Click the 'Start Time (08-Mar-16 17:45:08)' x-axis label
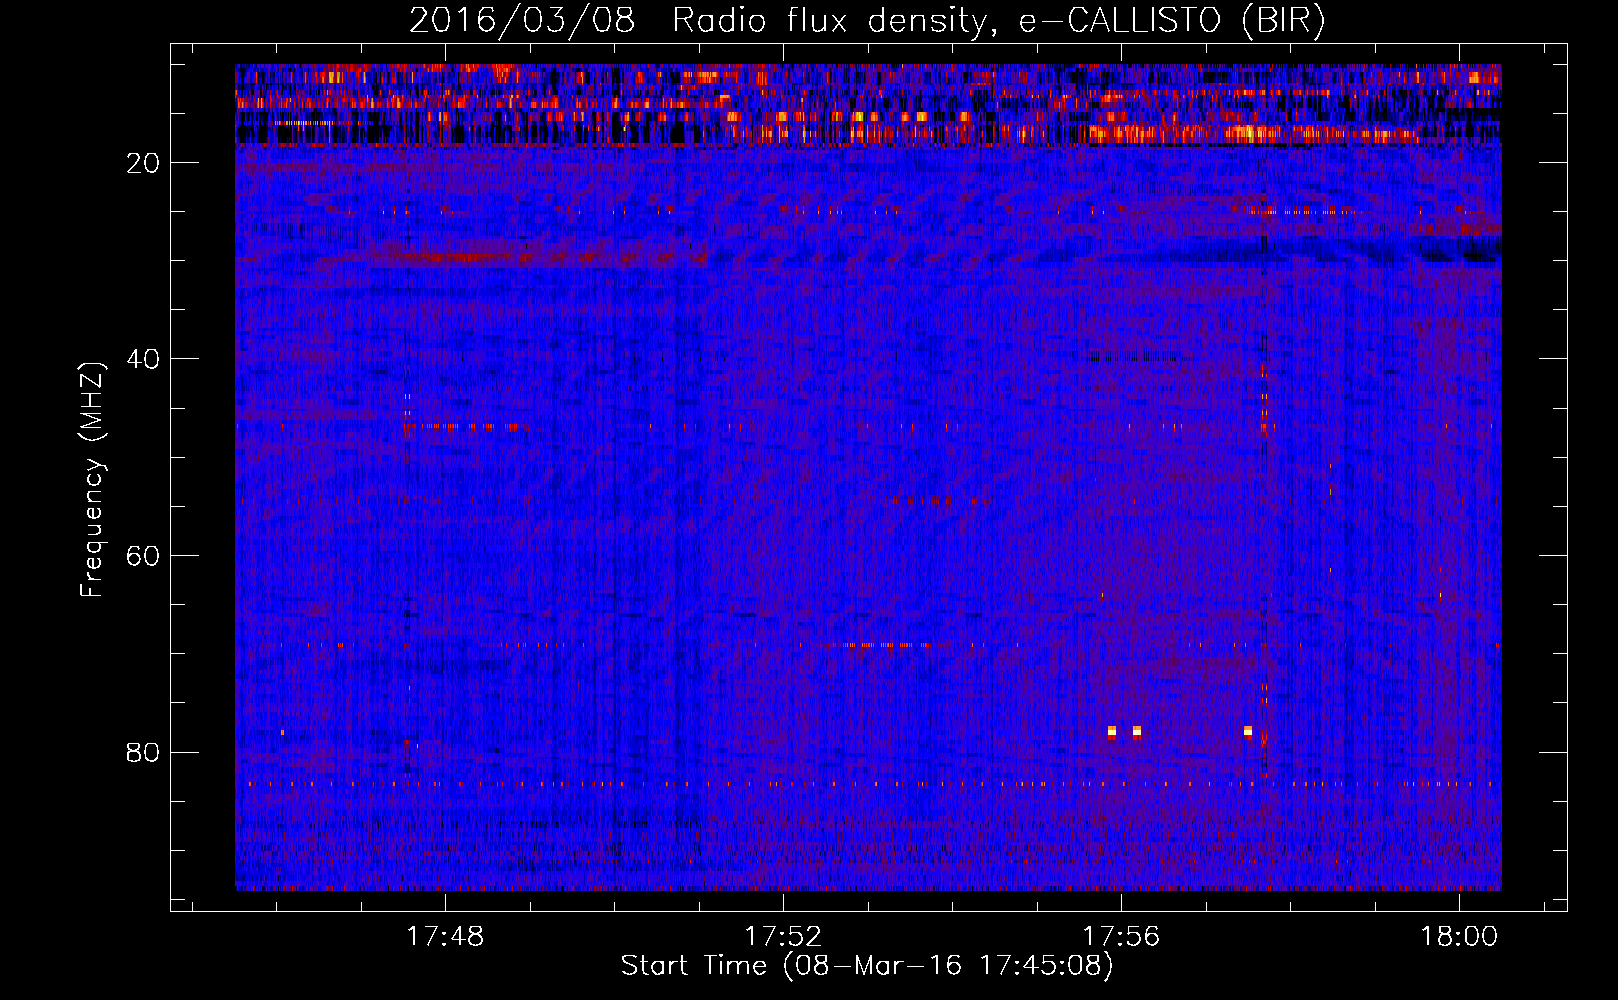Screen dimensions: 1618x1000 pos(867,966)
